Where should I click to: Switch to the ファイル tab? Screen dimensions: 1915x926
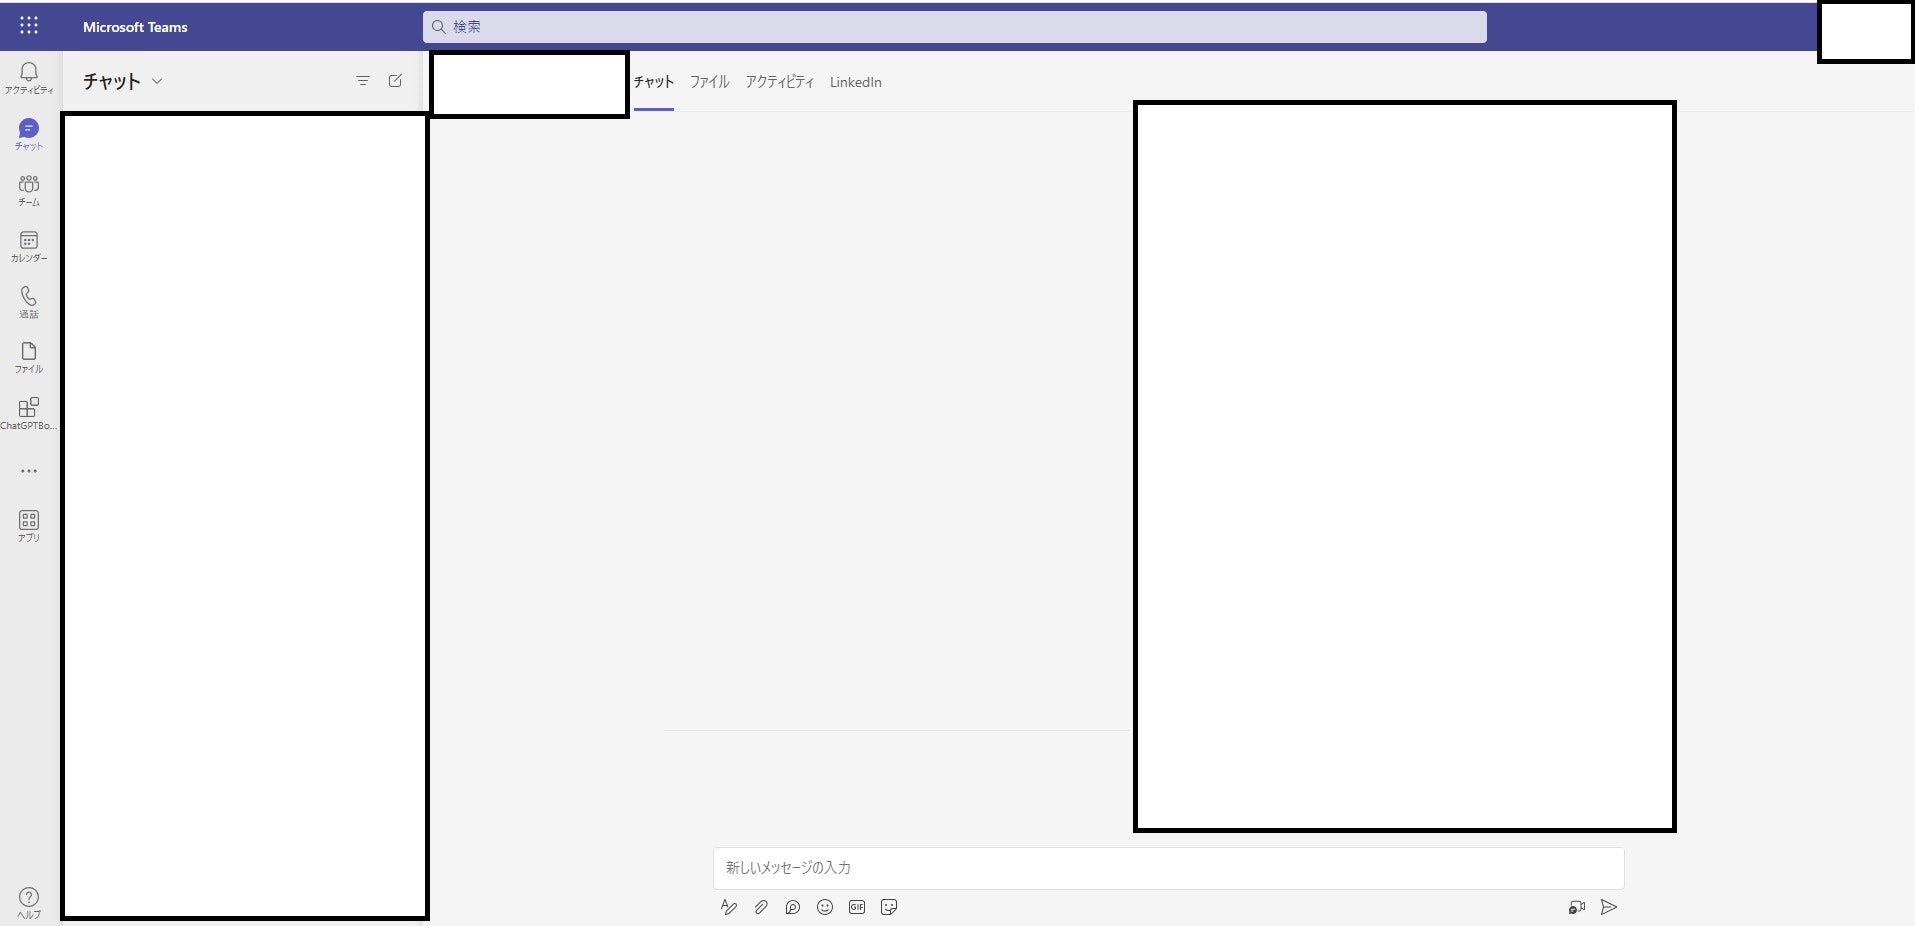coord(710,82)
